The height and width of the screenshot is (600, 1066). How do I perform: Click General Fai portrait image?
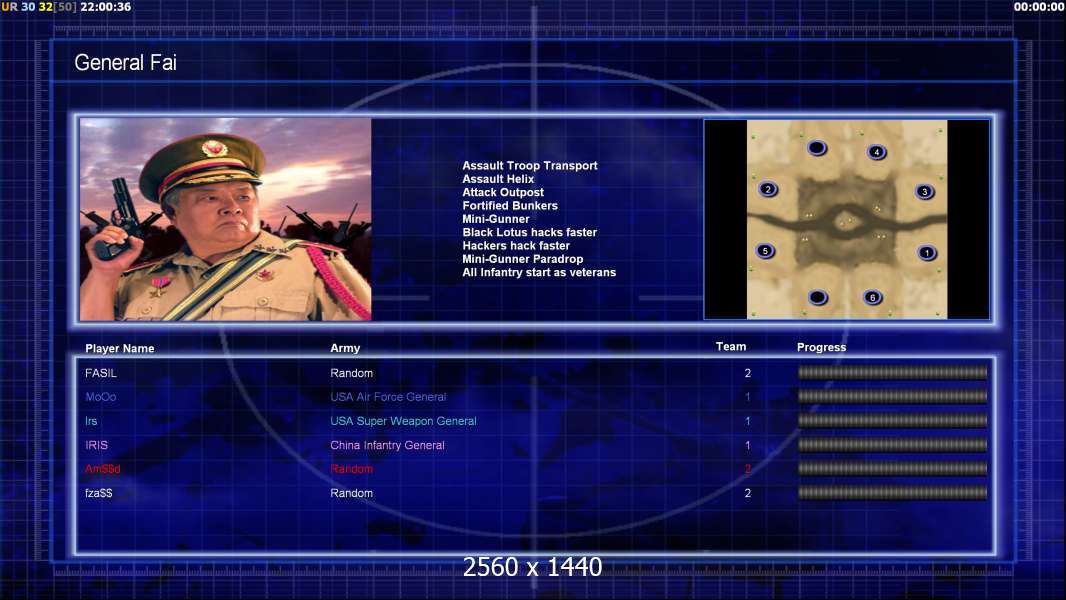(226, 219)
